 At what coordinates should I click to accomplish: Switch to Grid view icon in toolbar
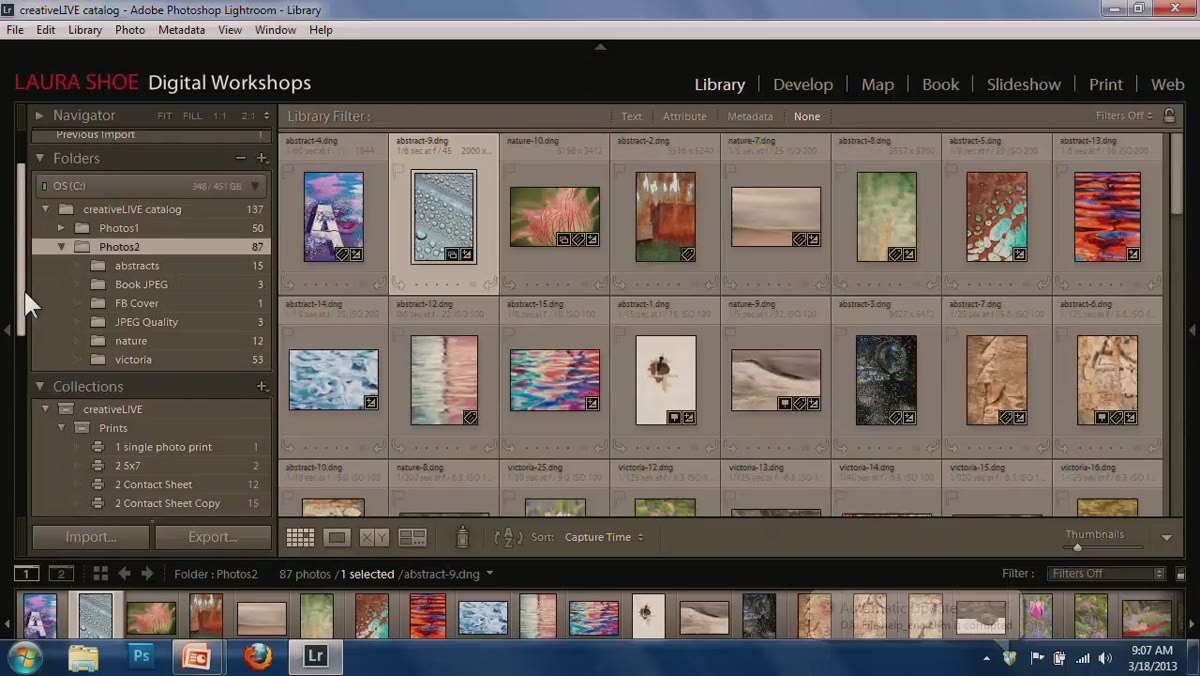[300, 538]
